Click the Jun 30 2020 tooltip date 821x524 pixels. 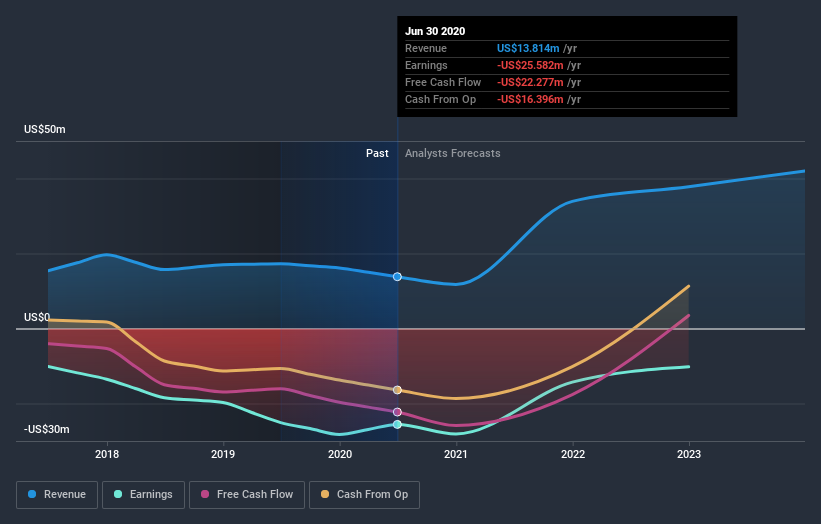pos(435,31)
